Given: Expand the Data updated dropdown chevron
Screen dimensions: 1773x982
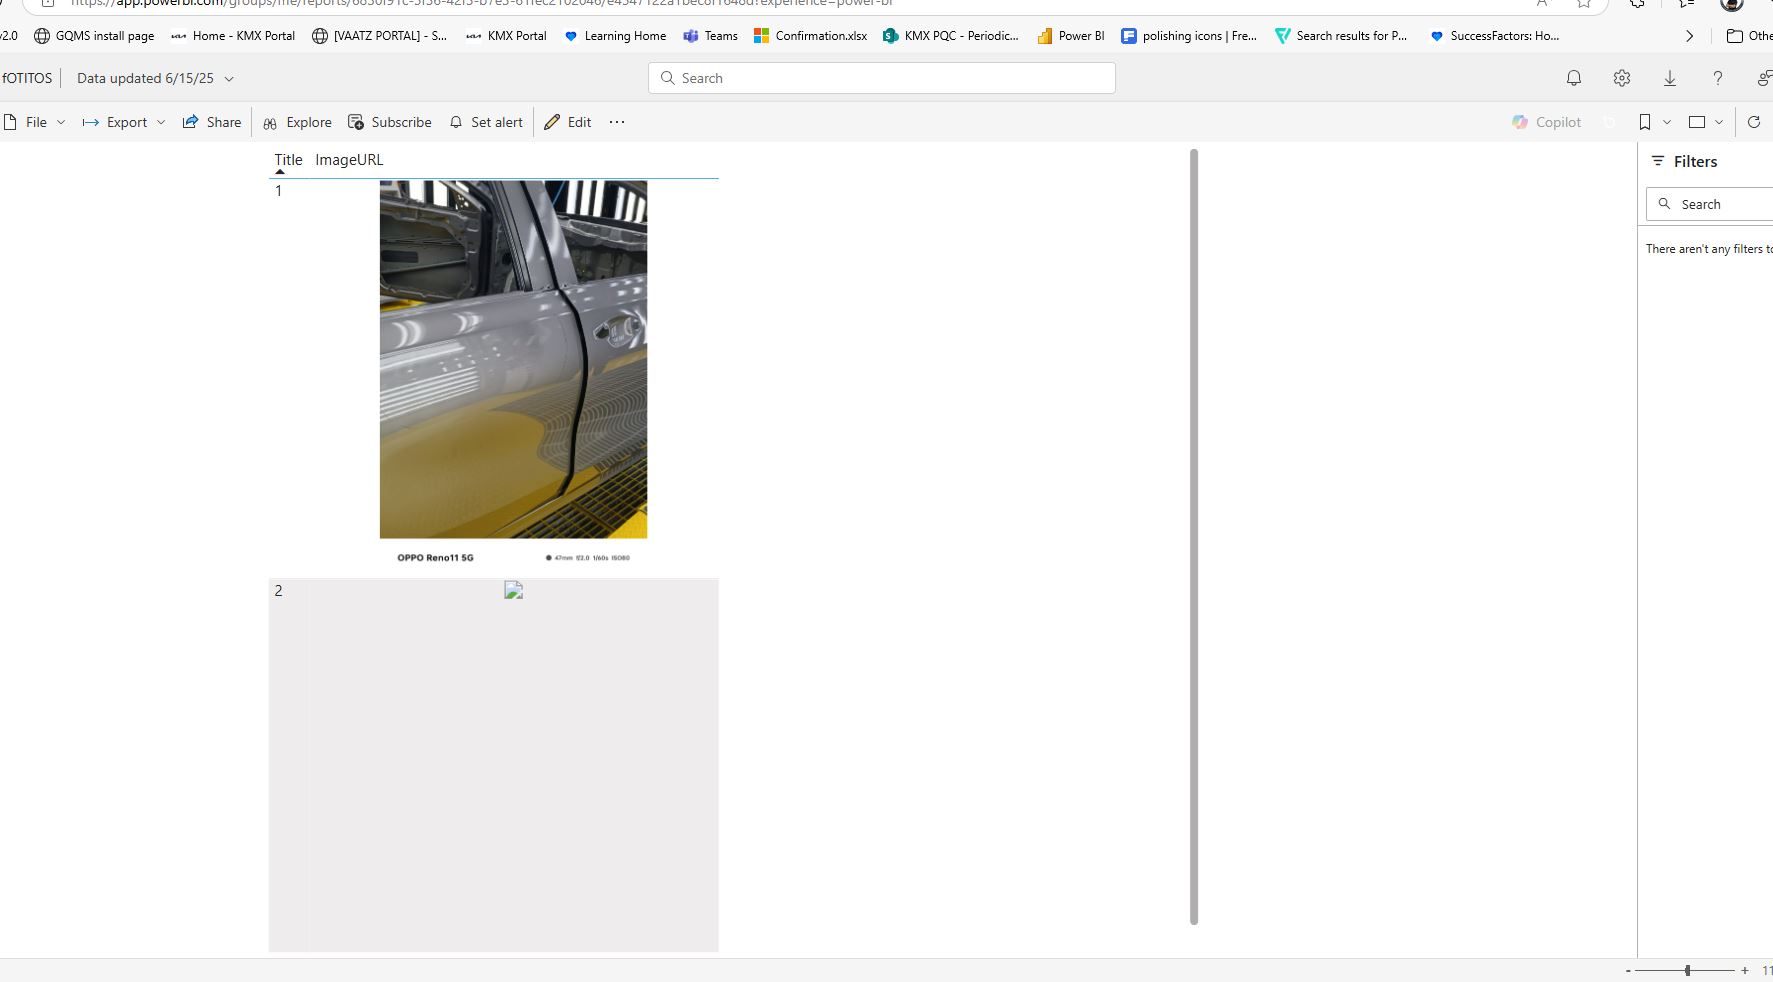Looking at the screenshot, I should point(229,78).
